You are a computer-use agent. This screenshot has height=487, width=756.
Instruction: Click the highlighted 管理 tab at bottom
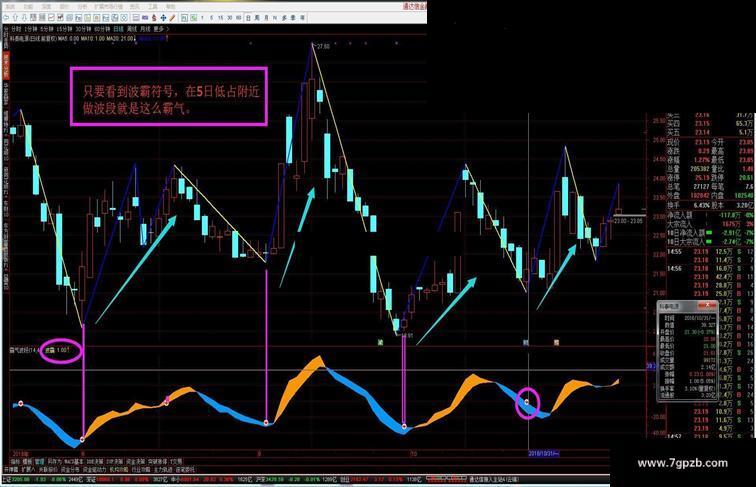(x=40, y=461)
